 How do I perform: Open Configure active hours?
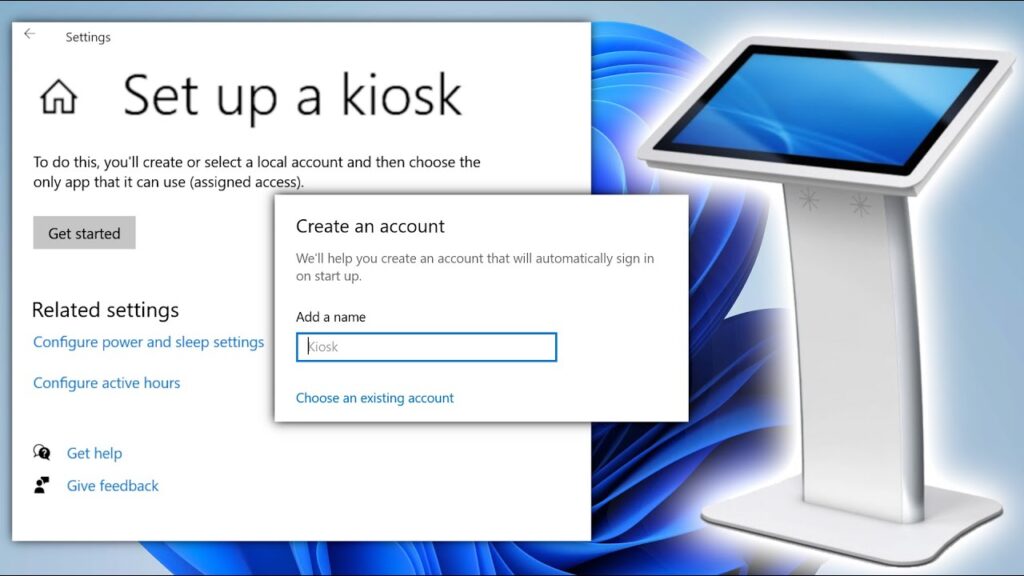click(x=106, y=382)
